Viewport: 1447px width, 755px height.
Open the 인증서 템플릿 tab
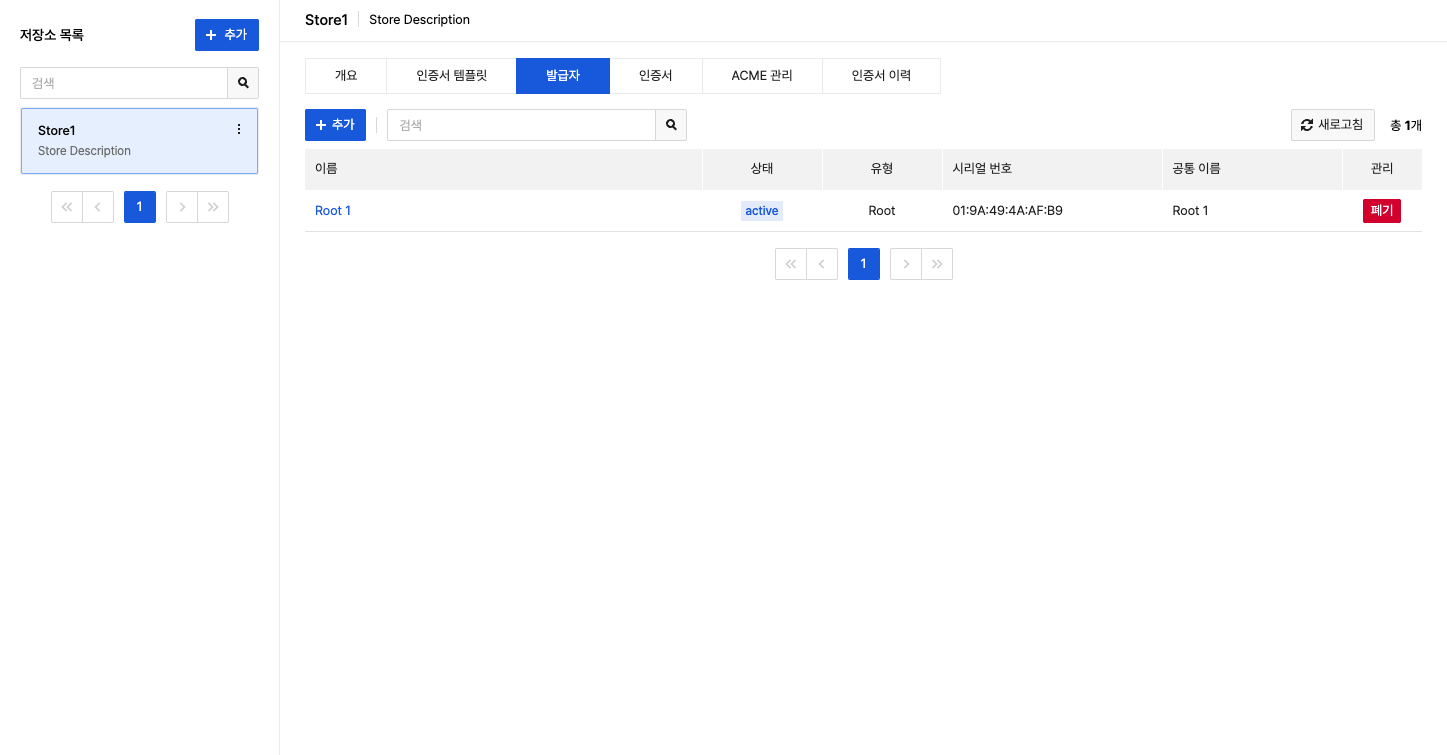(x=450, y=75)
